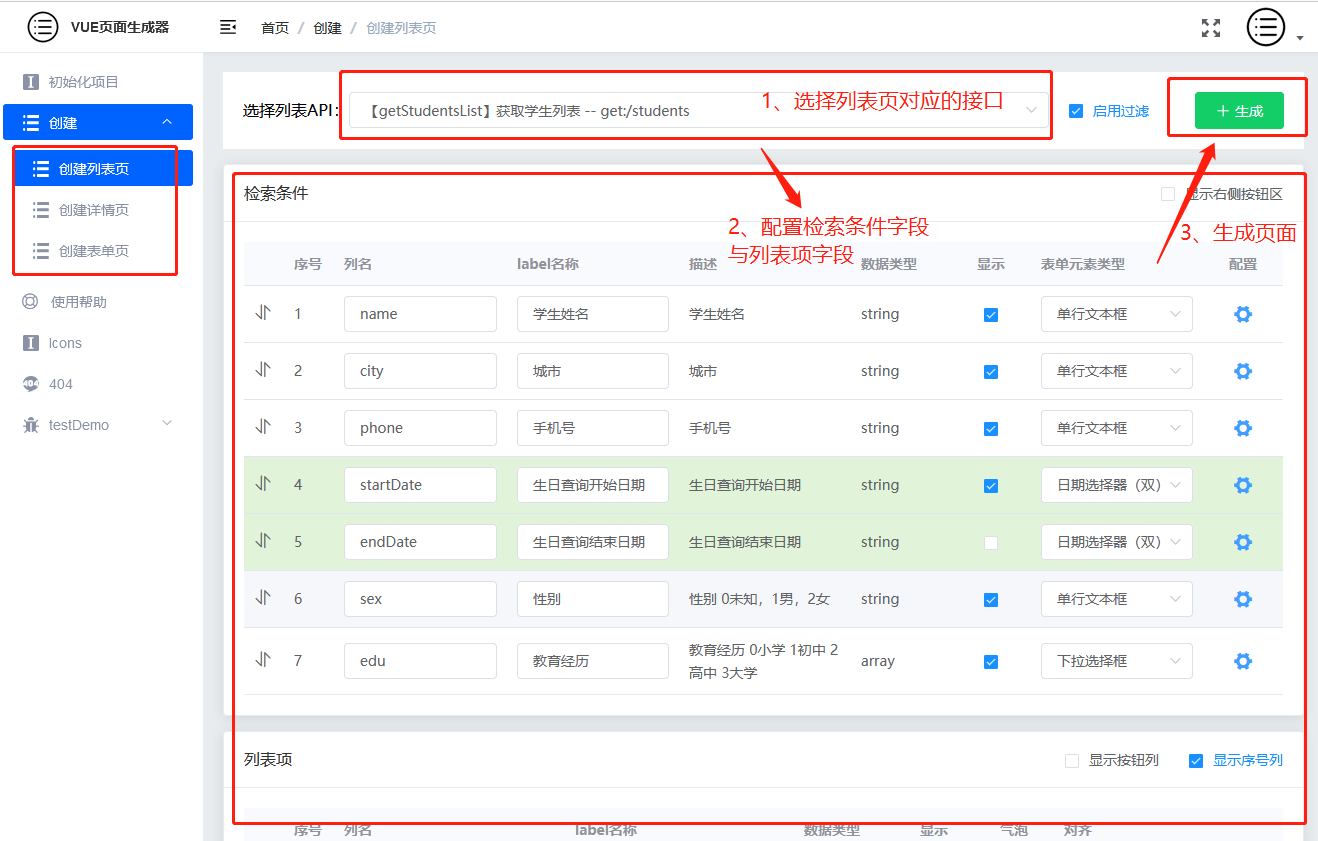Open the 选择列表API dropdown
1318x841 pixels.
click(x=698, y=111)
